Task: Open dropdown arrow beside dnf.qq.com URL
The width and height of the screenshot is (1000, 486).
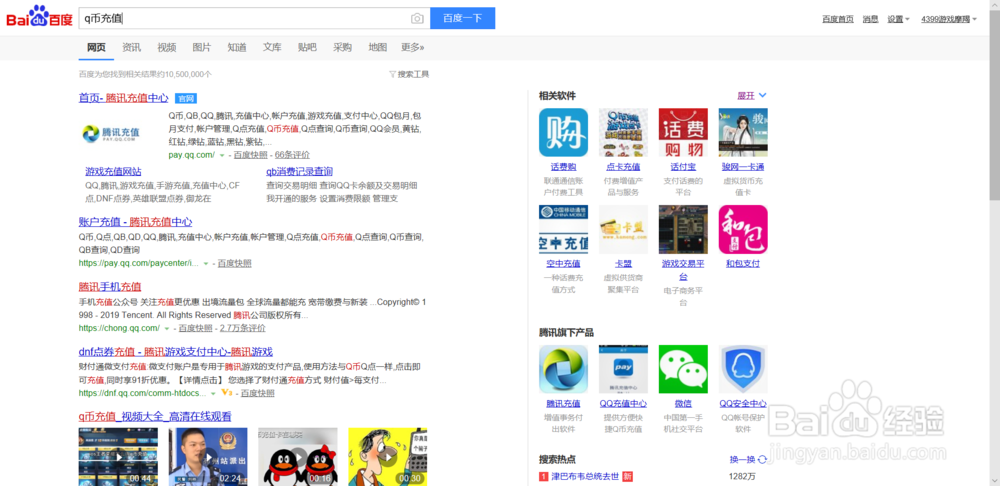Action: click(x=213, y=394)
